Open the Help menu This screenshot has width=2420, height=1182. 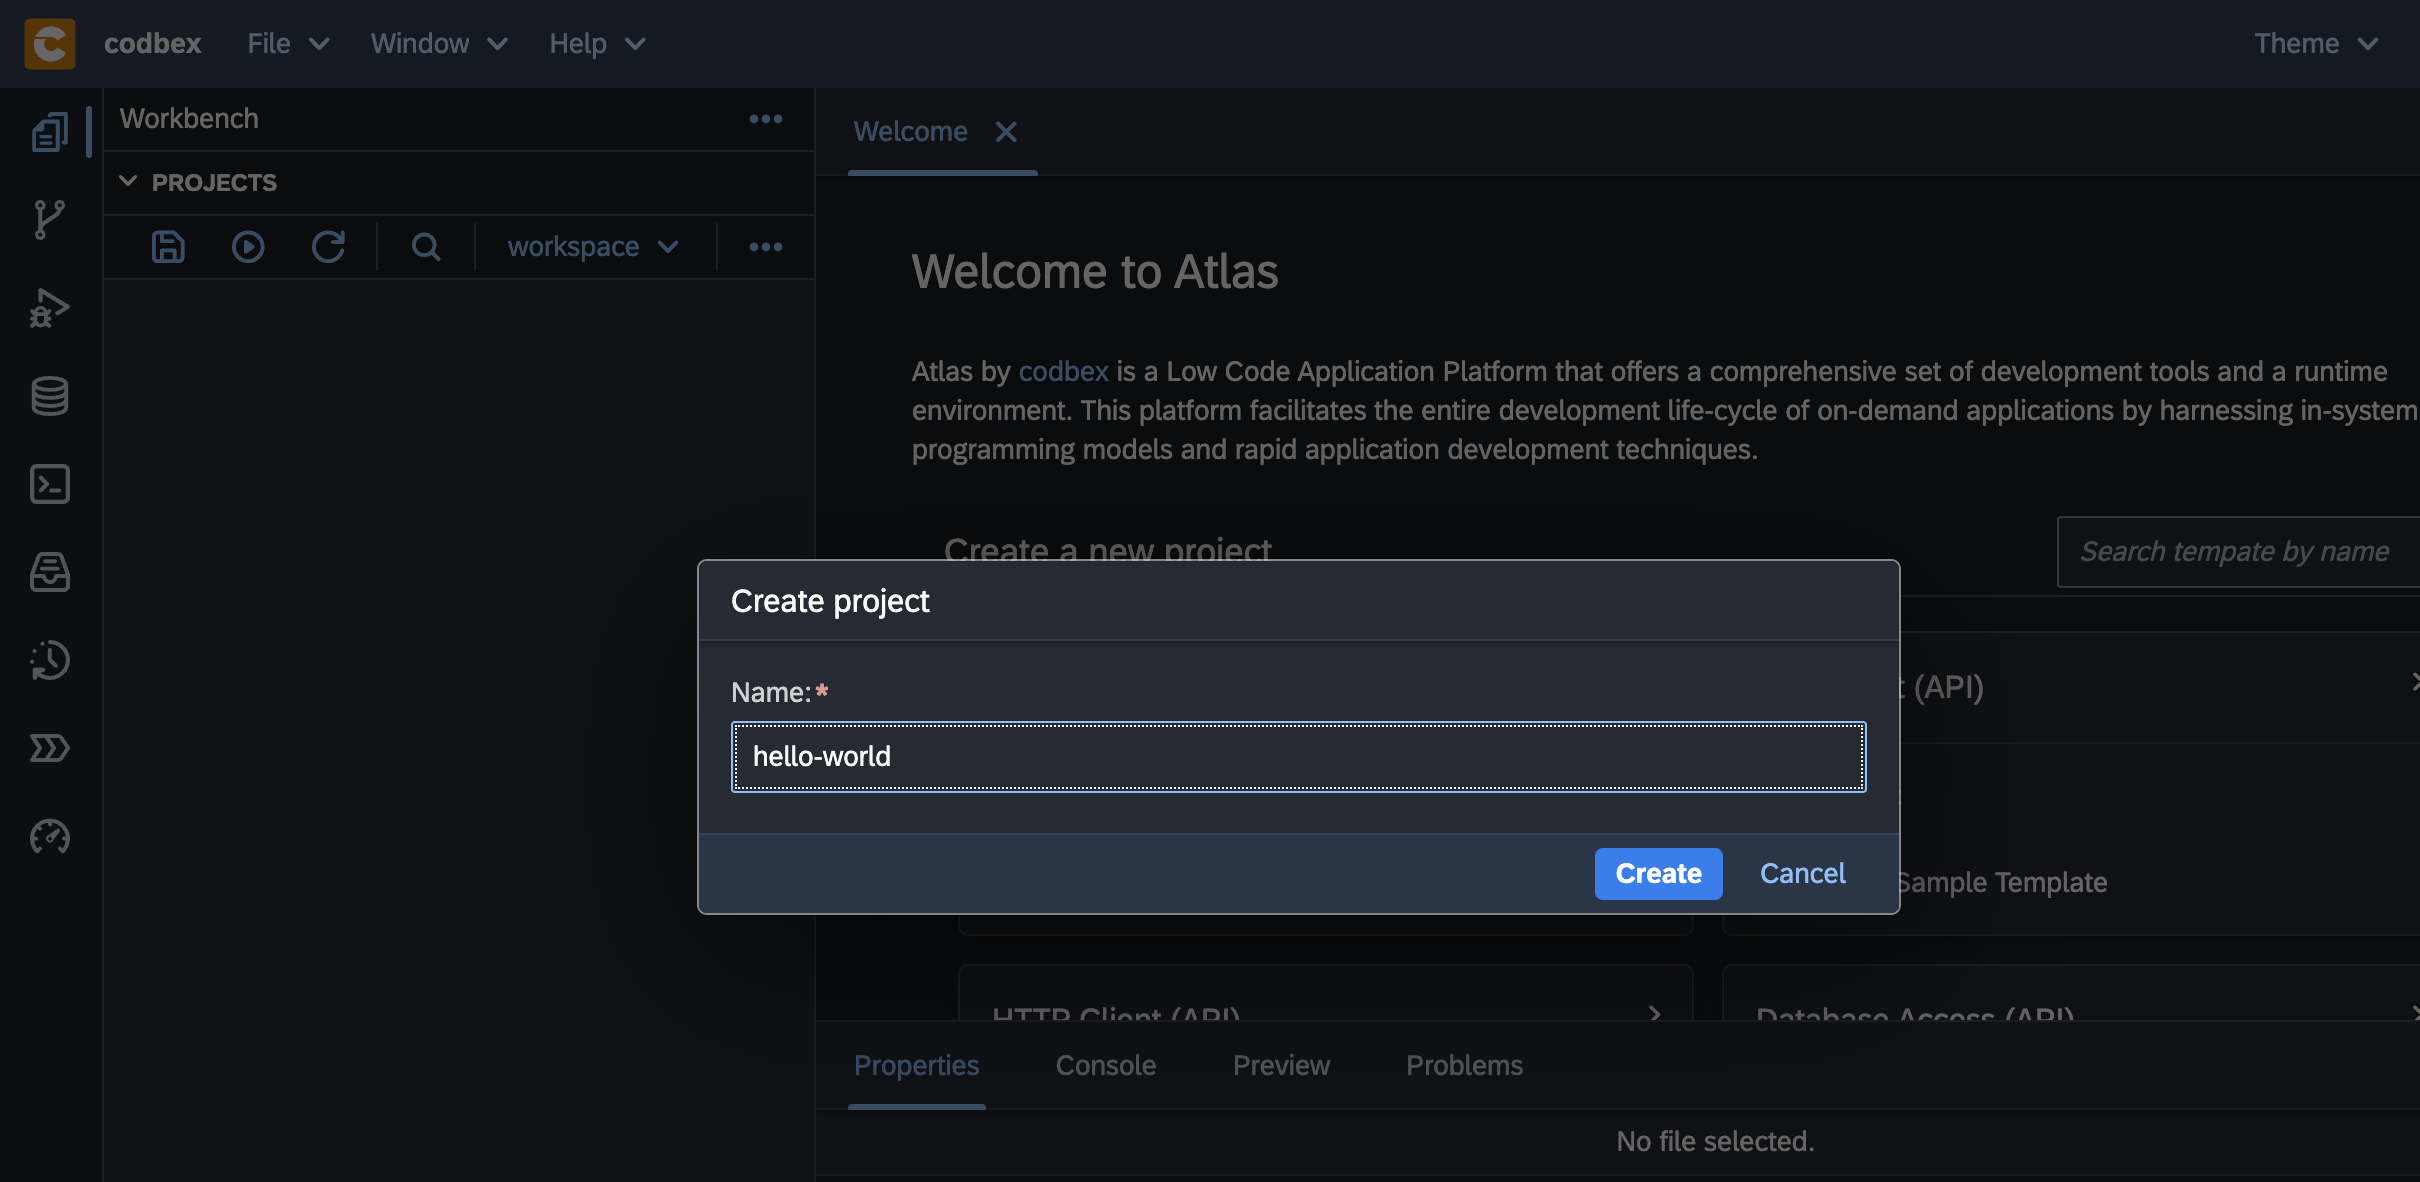pos(597,44)
